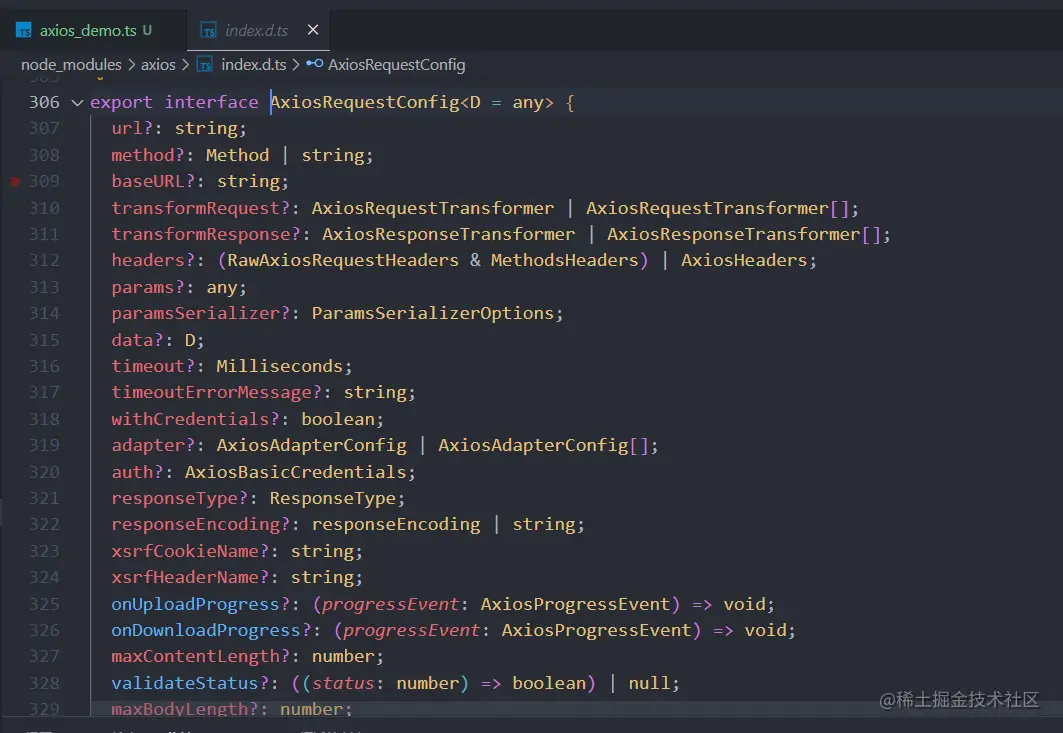The height and width of the screenshot is (733, 1063).
Task: Click index.d.ts in the breadcrumb path
Action: 254,64
